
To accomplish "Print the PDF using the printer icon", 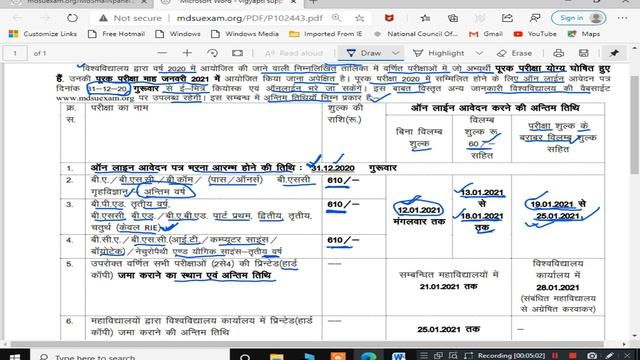I will click(558, 53).
